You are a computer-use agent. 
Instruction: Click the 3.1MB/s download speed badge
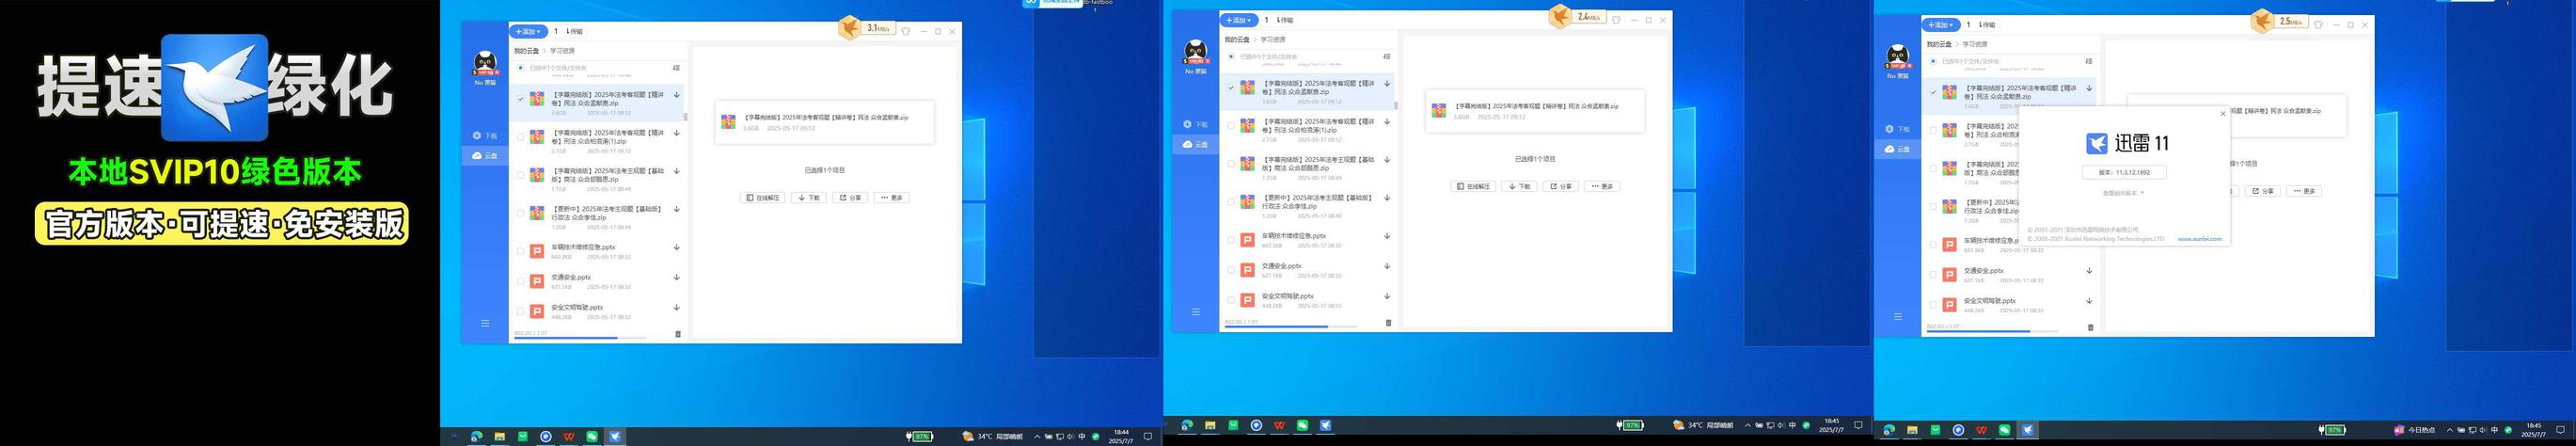[877, 29]
